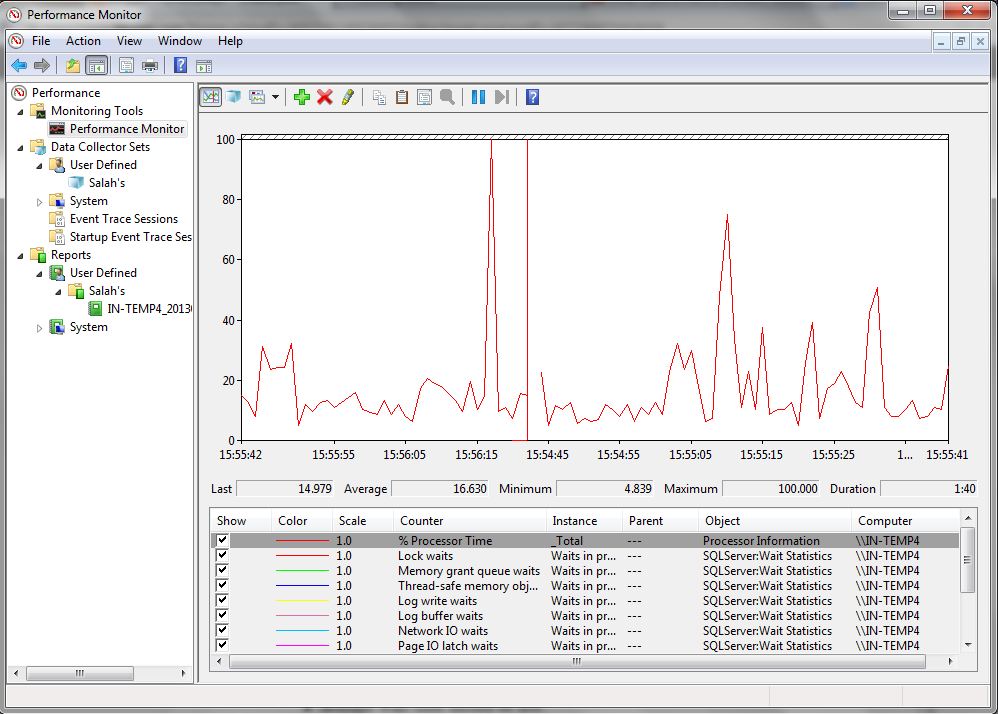Disable the Network IO waits counter checkbox

pos(222,630)
